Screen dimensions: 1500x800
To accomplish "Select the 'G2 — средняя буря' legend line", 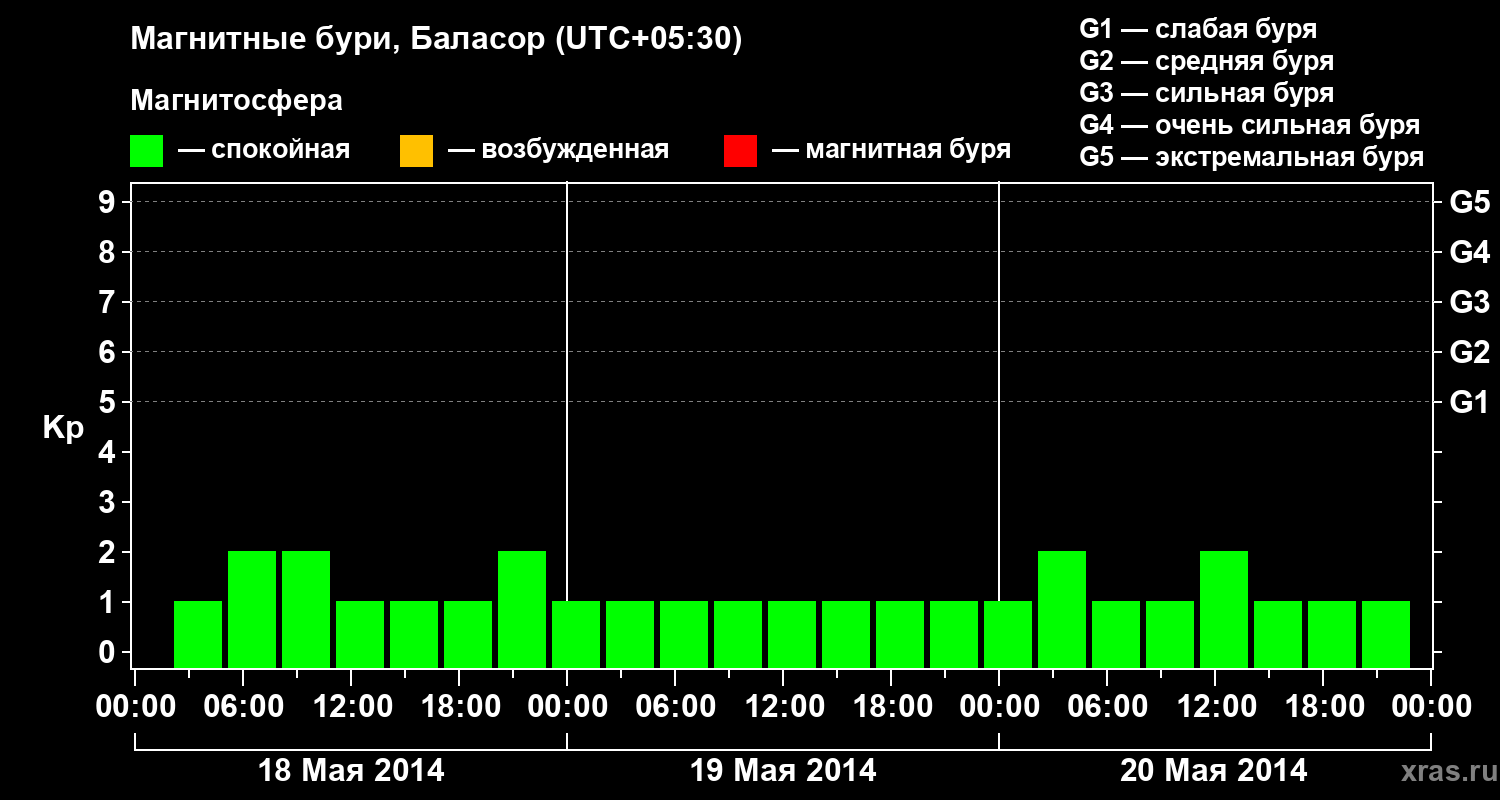I will [x=1207, y=61].
